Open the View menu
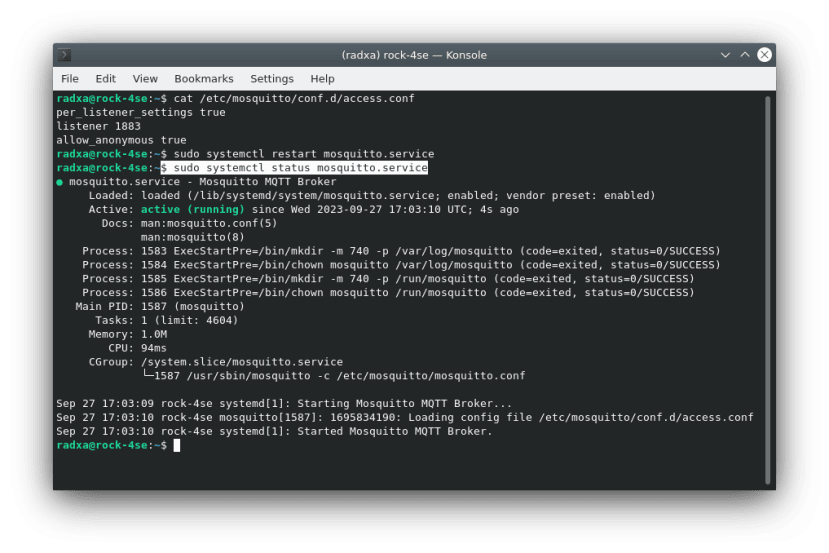Viewport: 829px width, 553px height. [x=145, y=79]
